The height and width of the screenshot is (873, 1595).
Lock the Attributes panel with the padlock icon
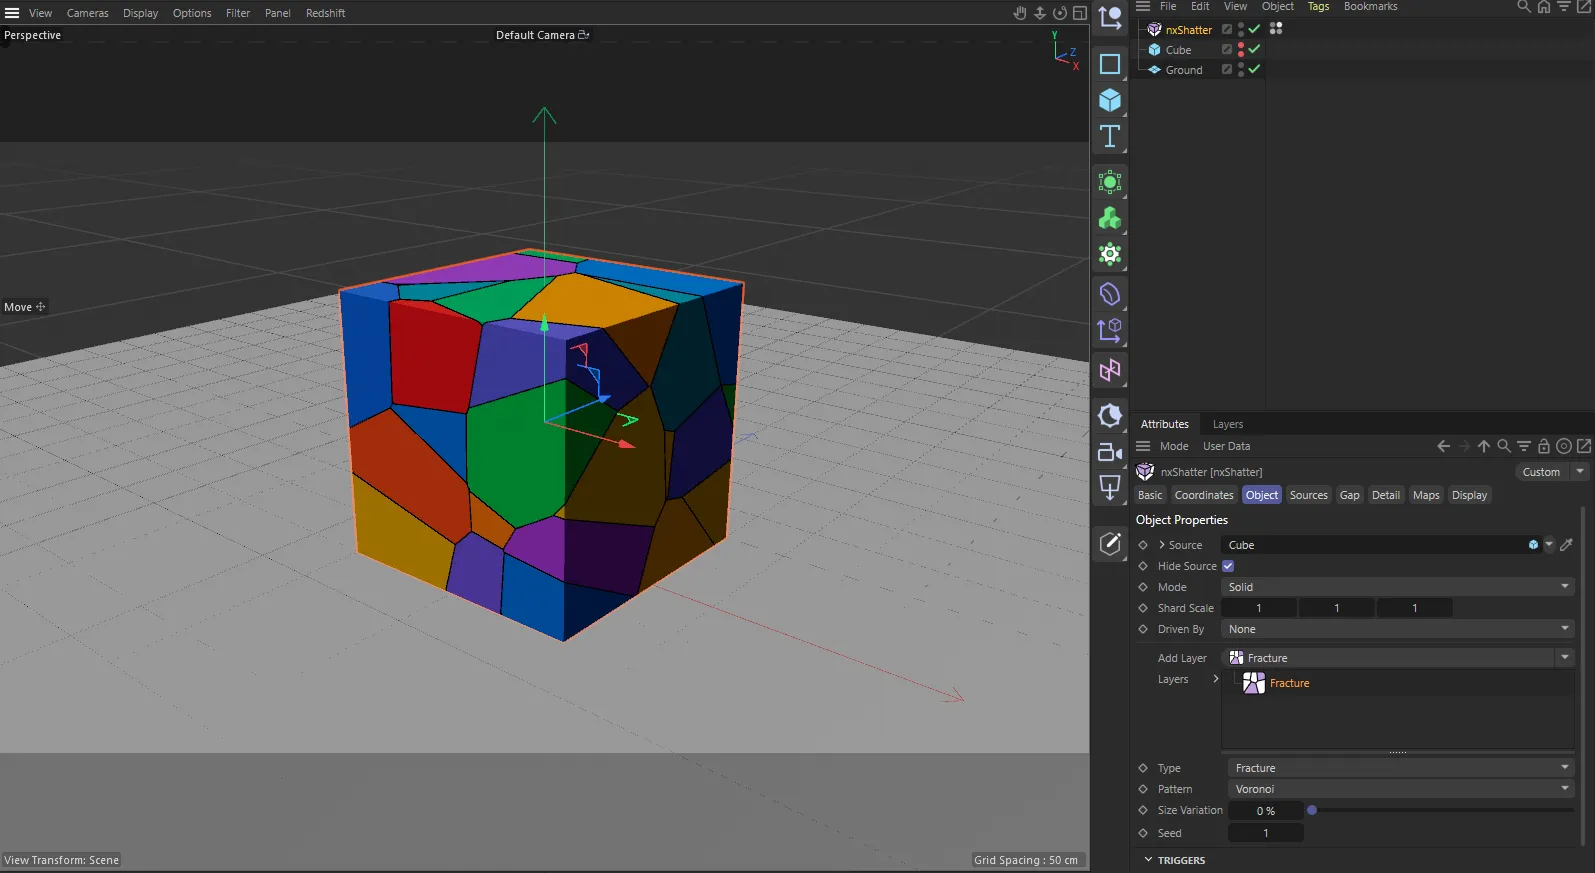pyautogui.click(x=1544, y=446)
